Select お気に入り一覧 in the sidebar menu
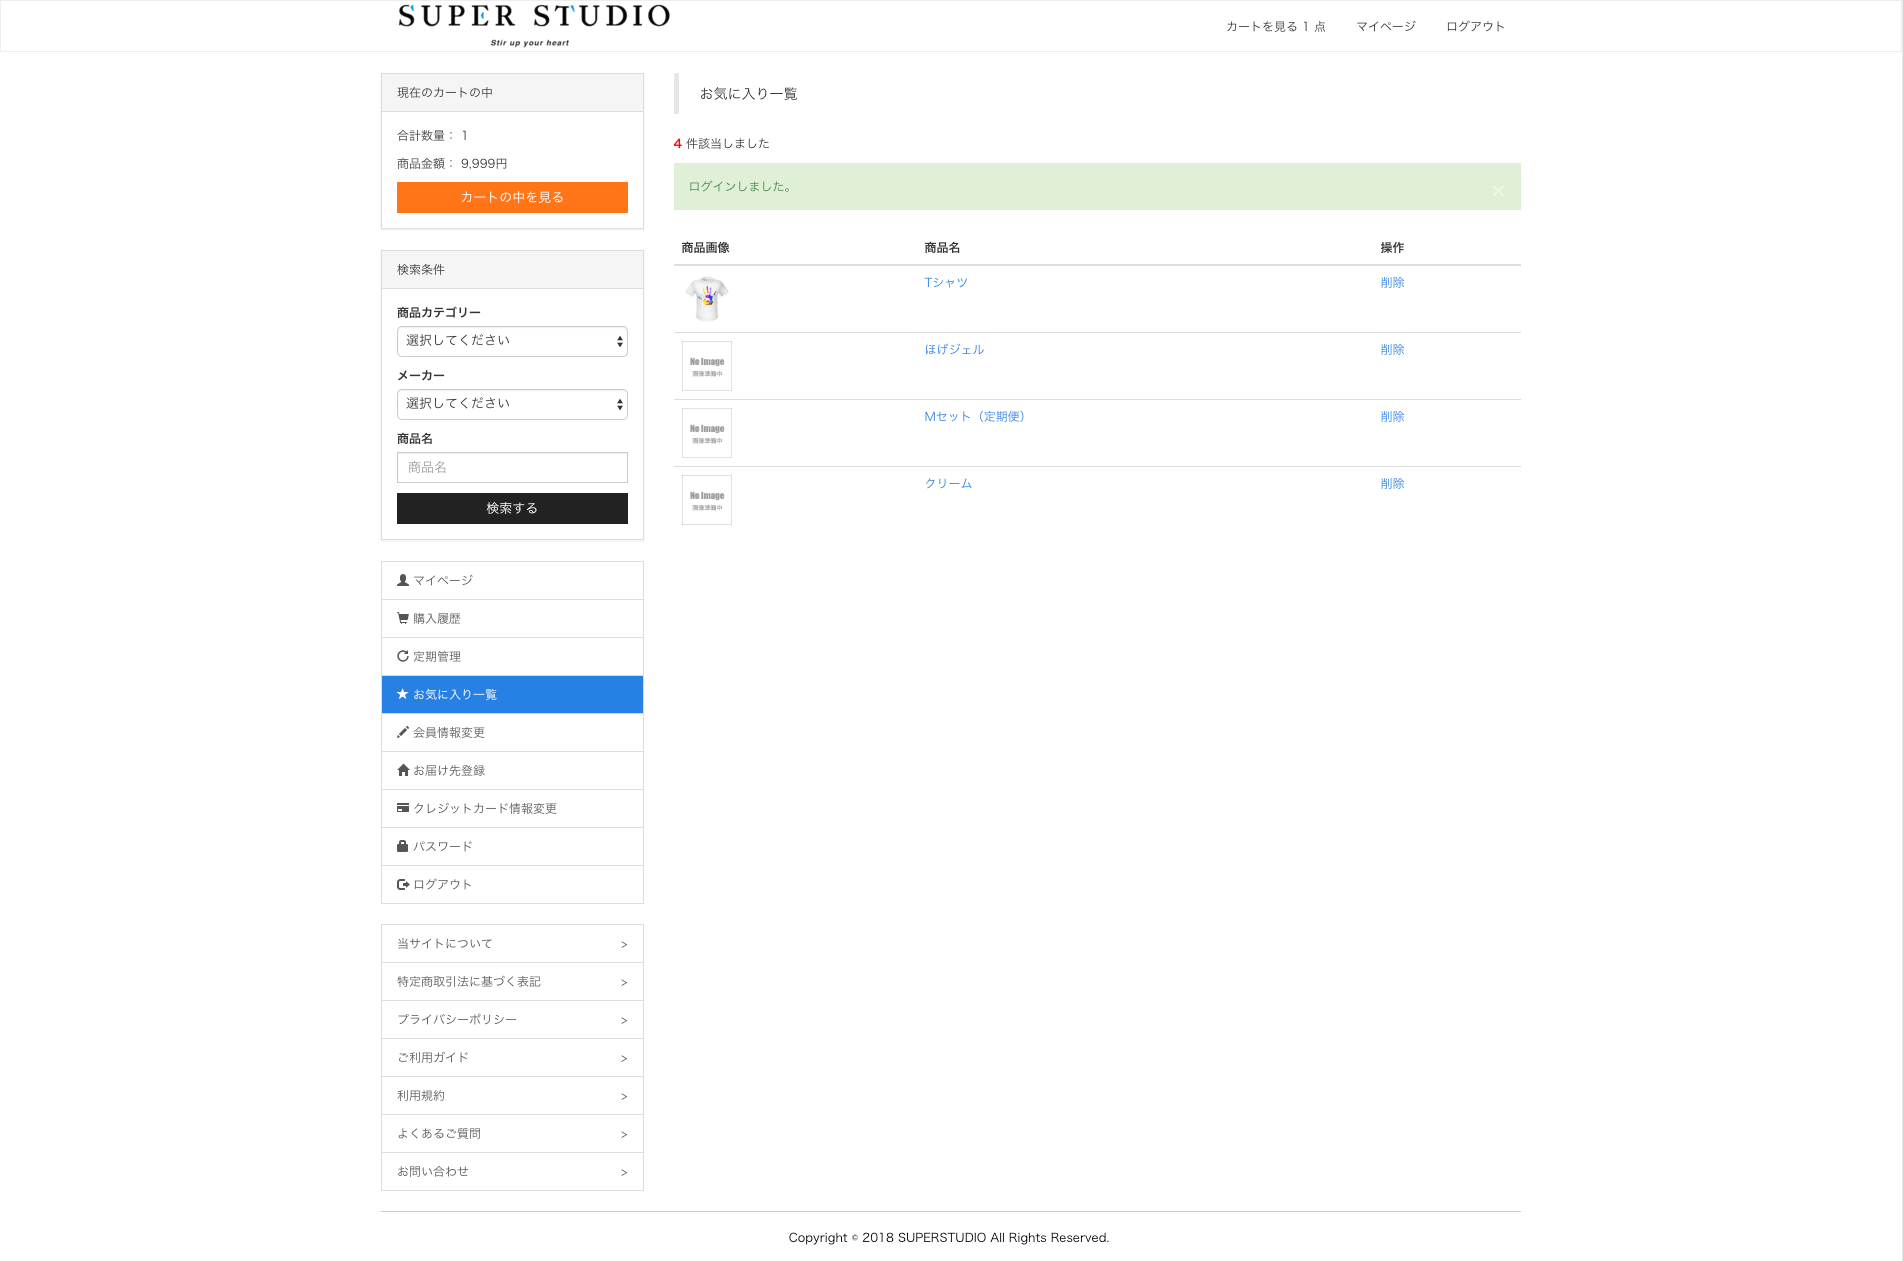Screen dimensions: 1903x1261 [x=512, y=695]
